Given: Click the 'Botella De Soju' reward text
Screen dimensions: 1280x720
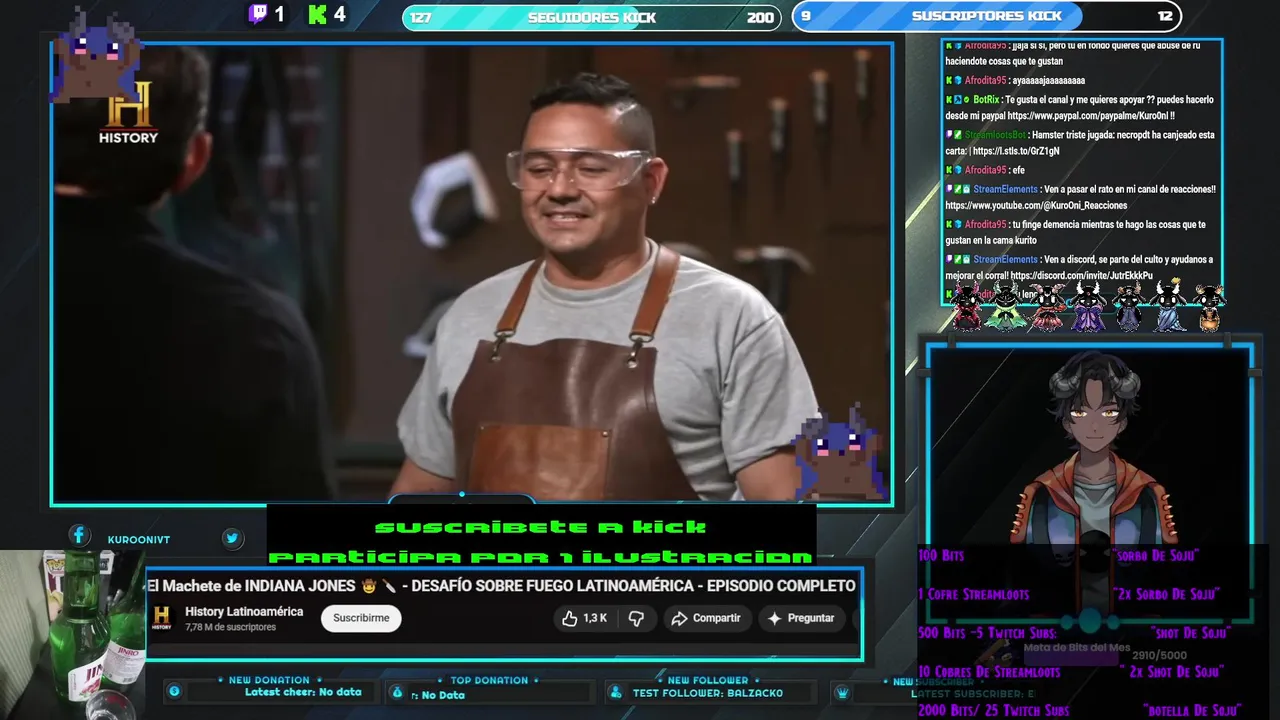Looking at the screenshot, I should pos(1192,710).
